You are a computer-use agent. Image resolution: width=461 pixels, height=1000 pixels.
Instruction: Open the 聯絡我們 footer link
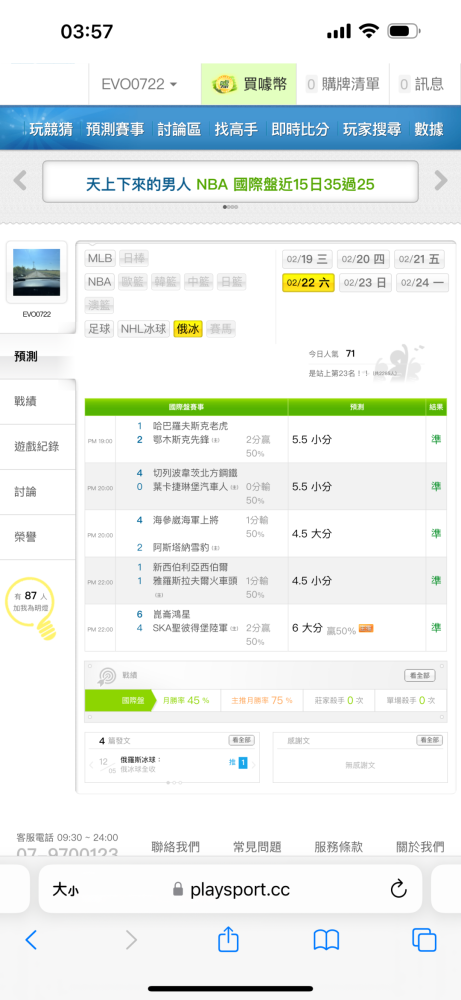point(175,847)
